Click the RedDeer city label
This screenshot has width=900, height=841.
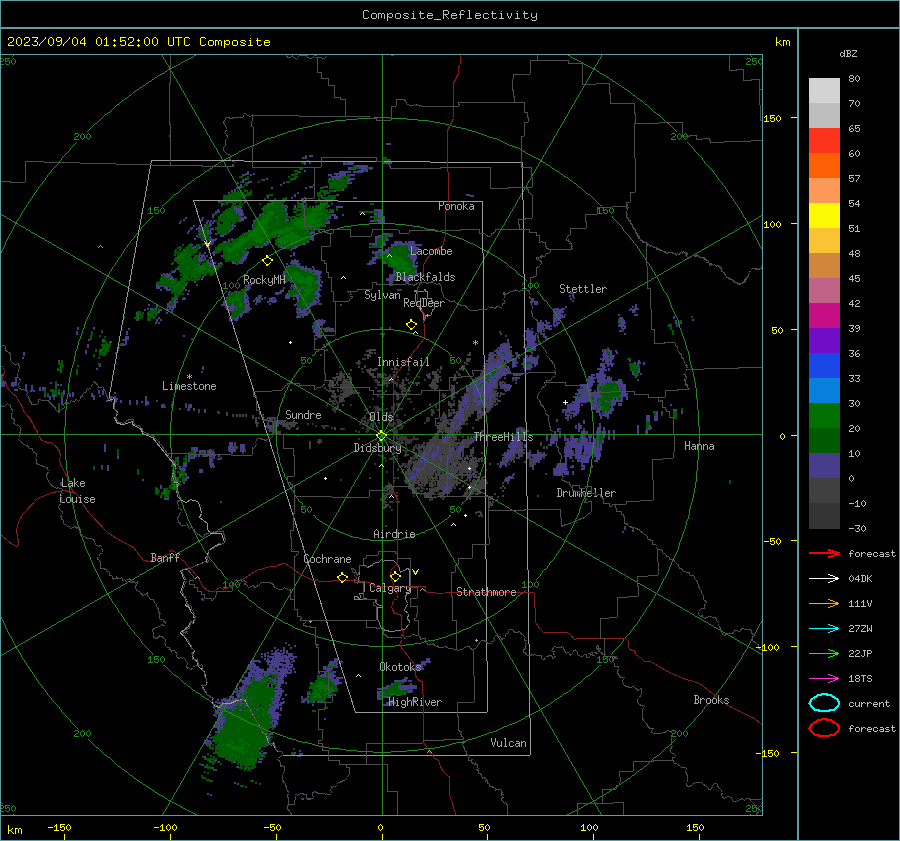(x=424, y=303)
